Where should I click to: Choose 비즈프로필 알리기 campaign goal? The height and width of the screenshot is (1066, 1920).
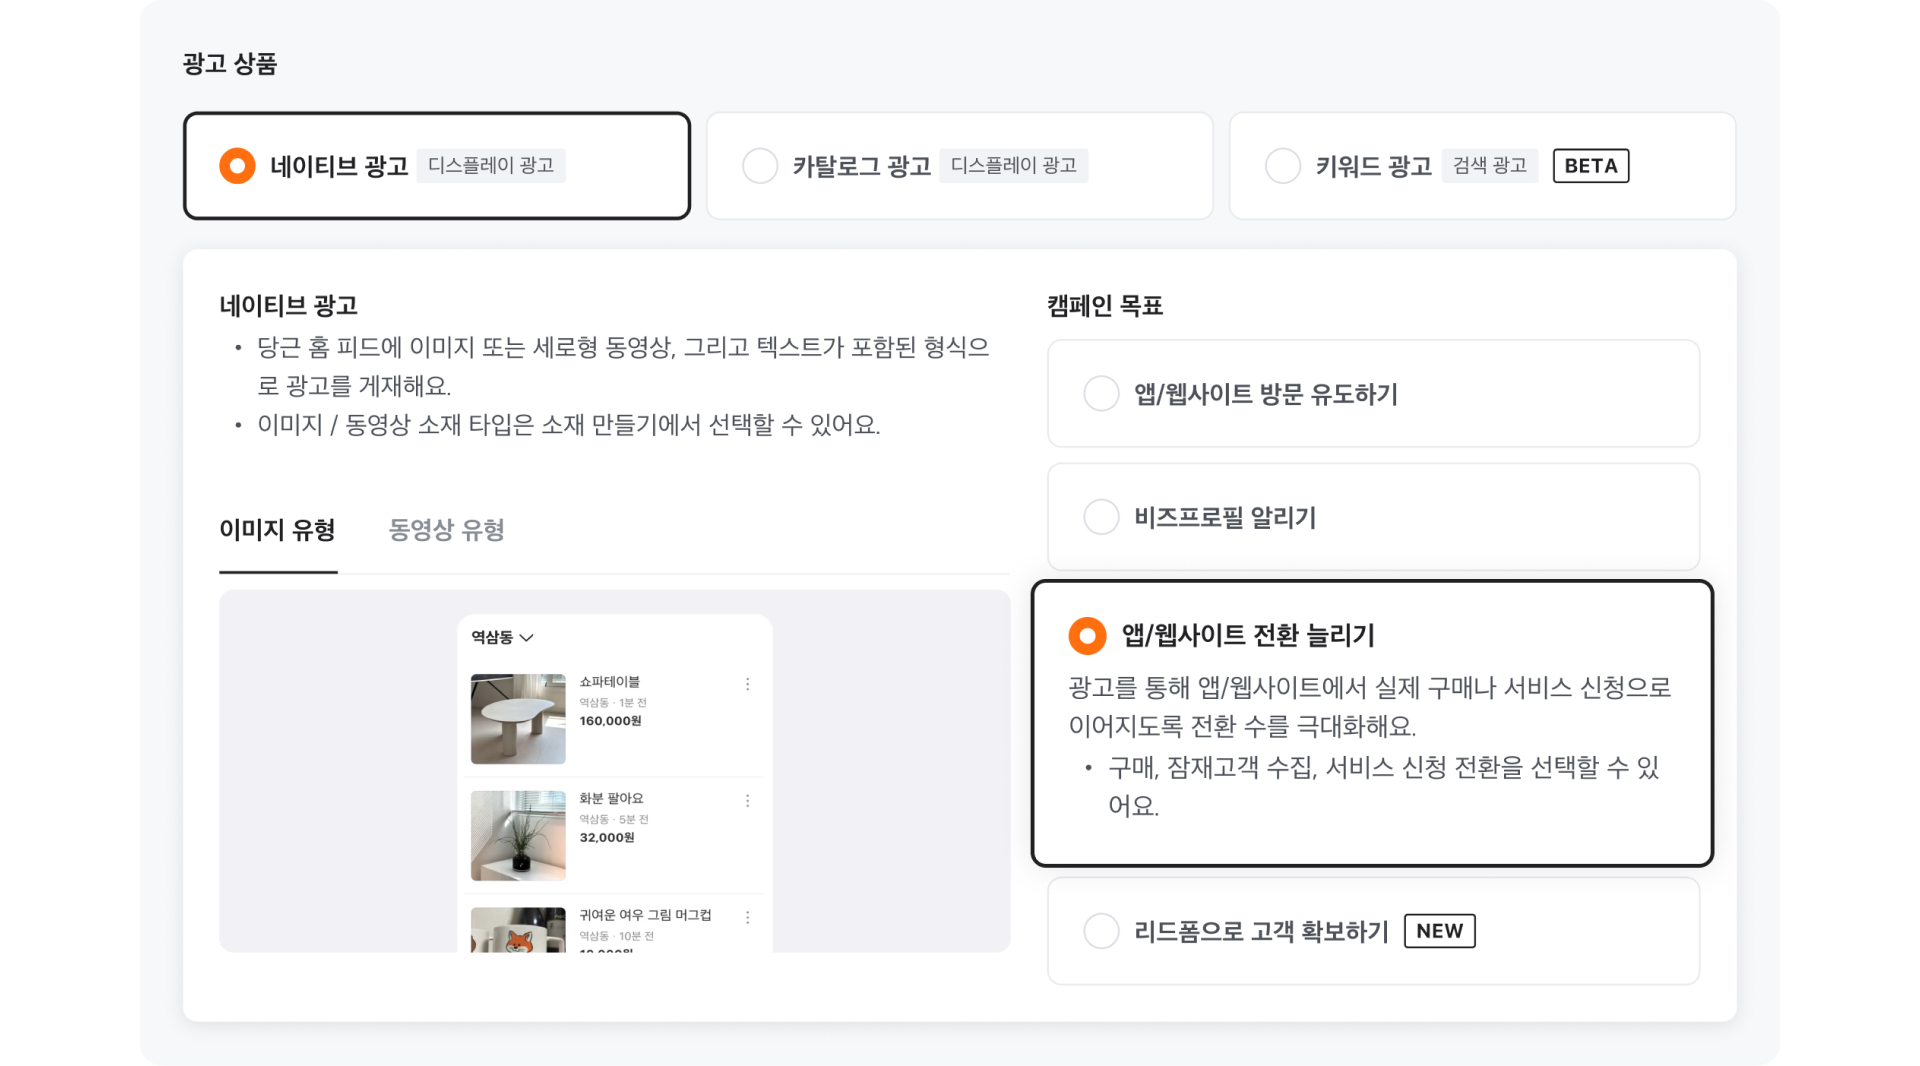pyautogui.click(x=1101, y=517)
